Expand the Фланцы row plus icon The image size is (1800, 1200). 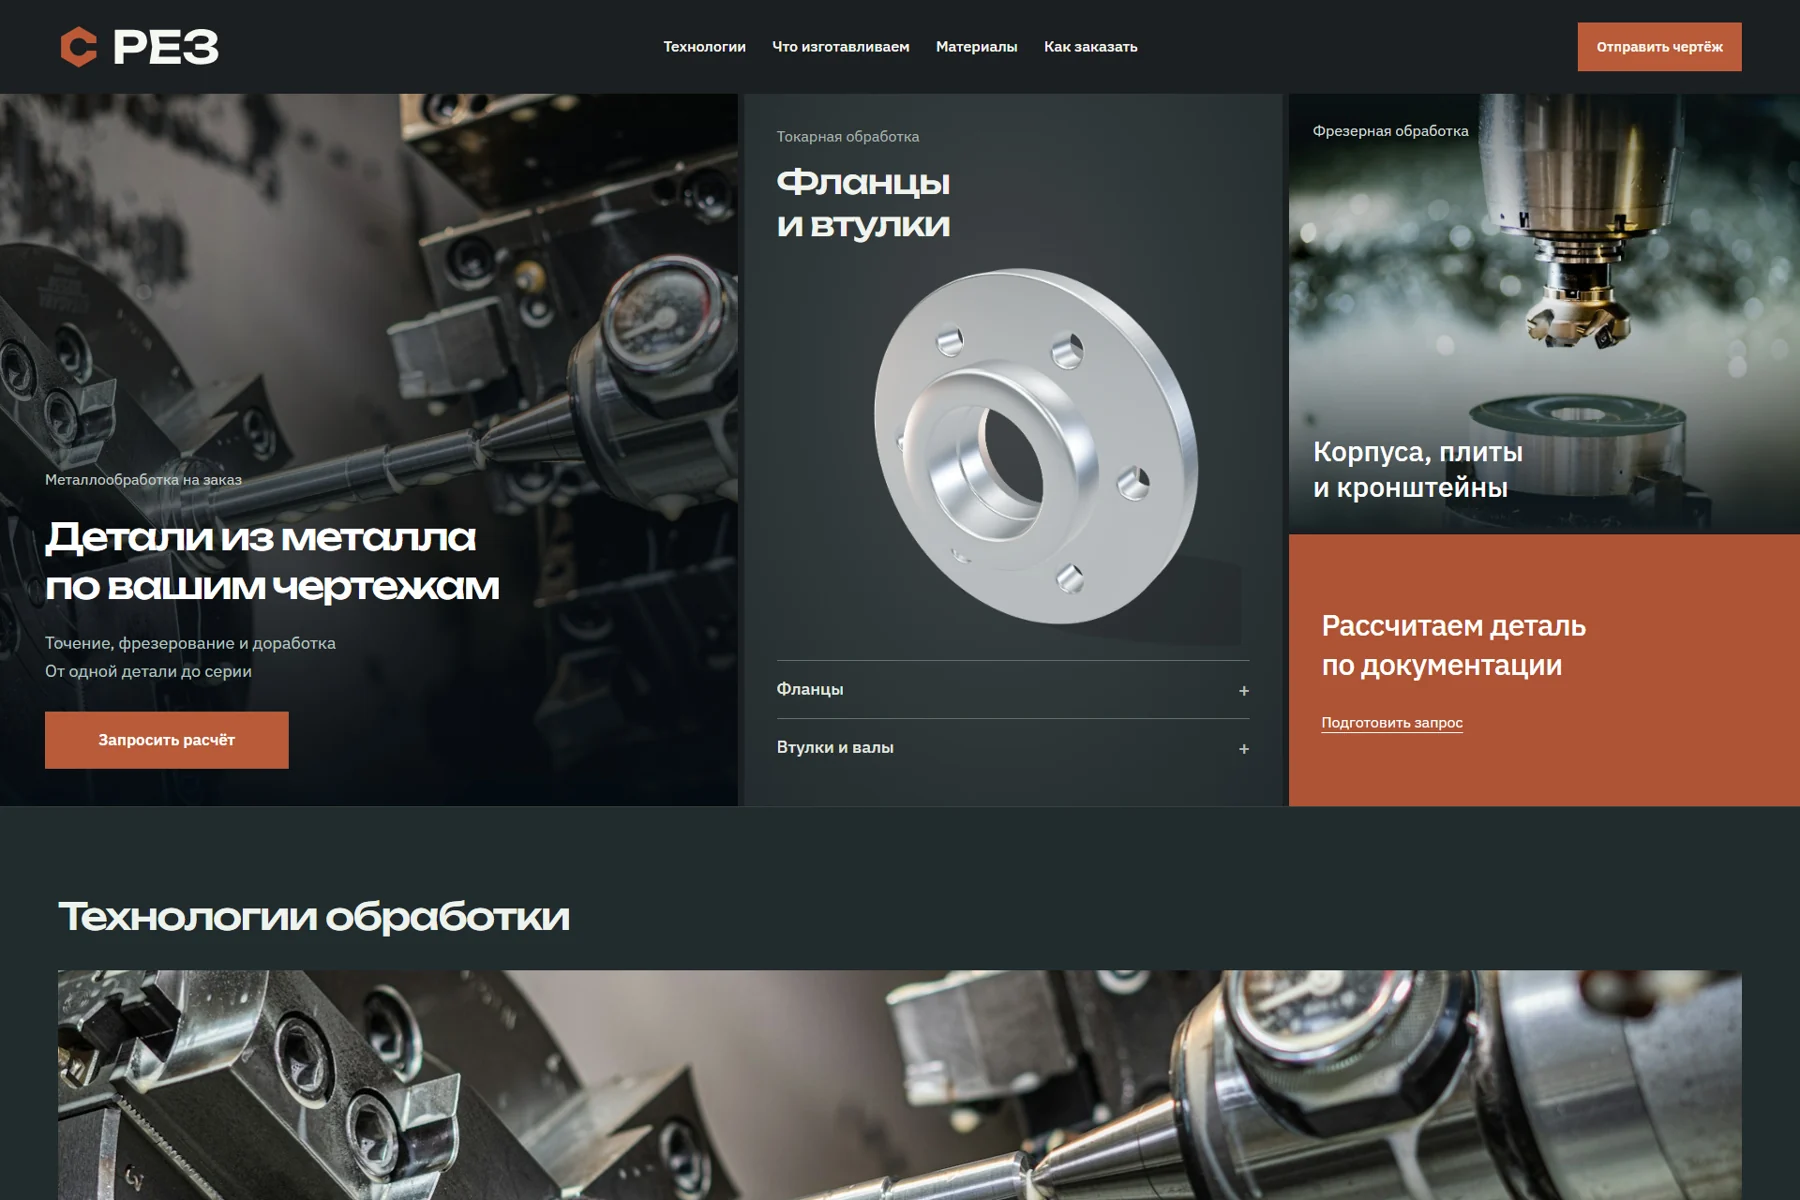pyautogui.click(x=1244, y=690)
